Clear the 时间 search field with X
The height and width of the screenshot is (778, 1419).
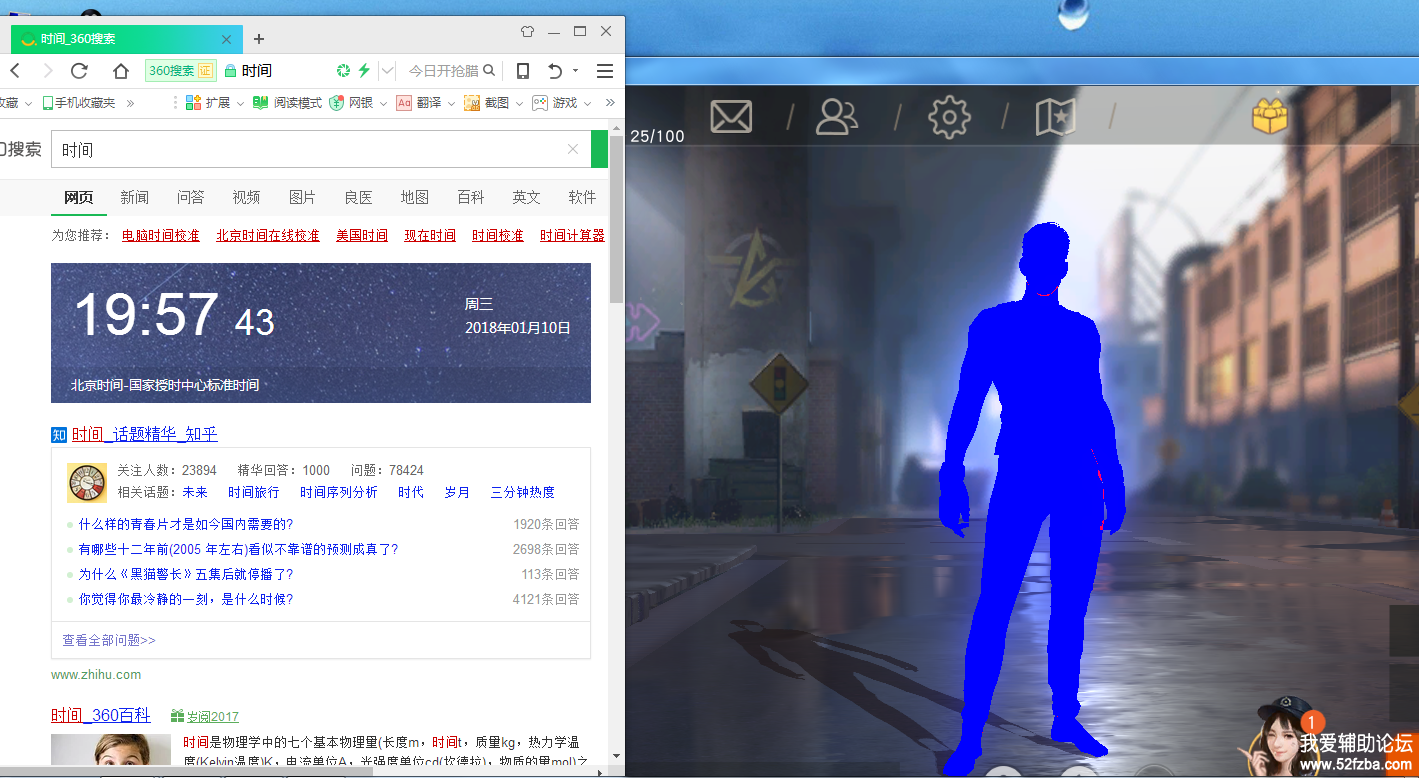pyautogui.click(x=573, y=149)
